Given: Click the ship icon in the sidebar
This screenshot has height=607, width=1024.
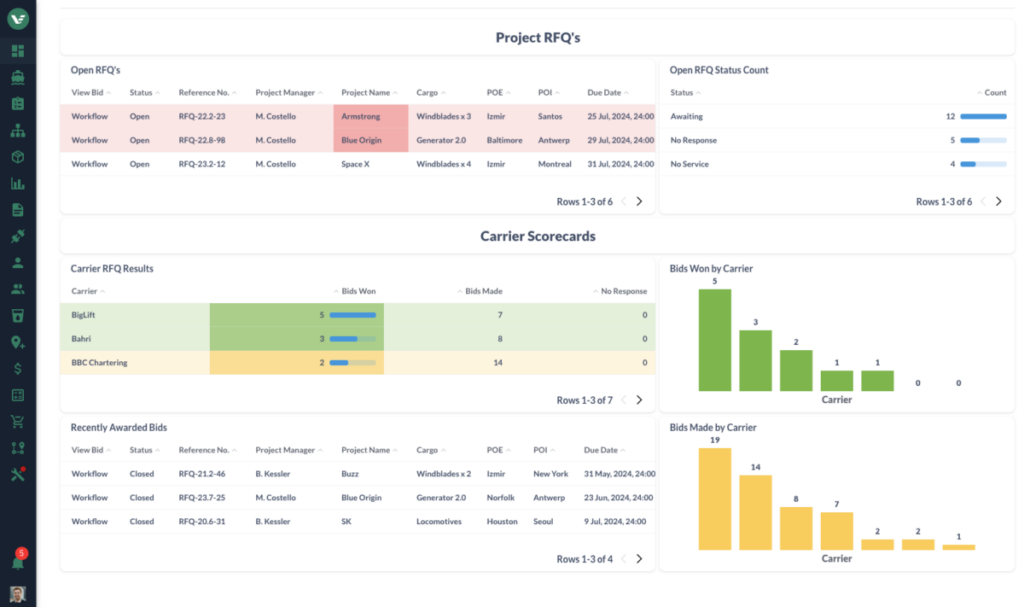Looking at the screenshot, I should coord(18,77).
